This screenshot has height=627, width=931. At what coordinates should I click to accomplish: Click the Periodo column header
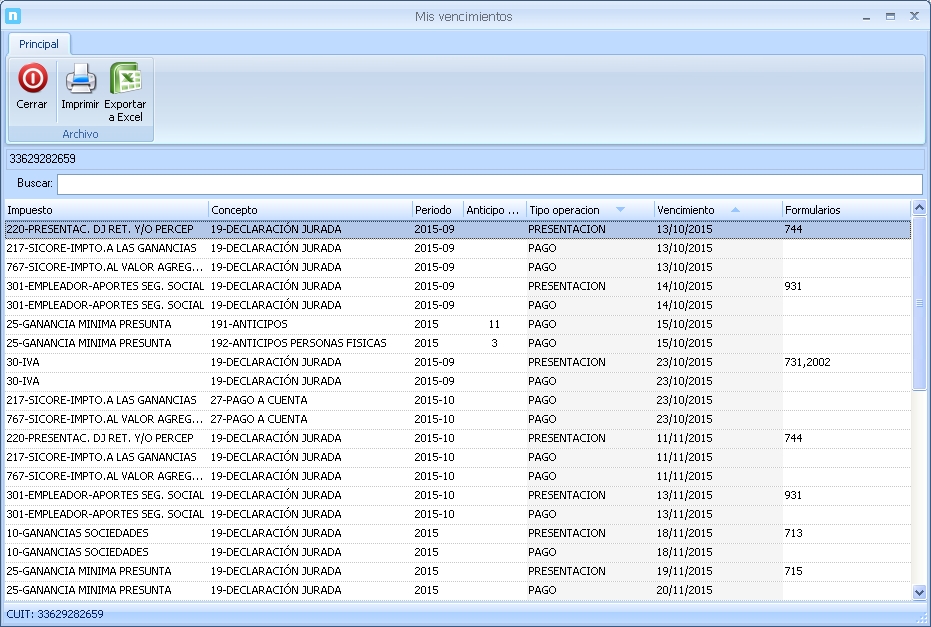tap(435, 210)
